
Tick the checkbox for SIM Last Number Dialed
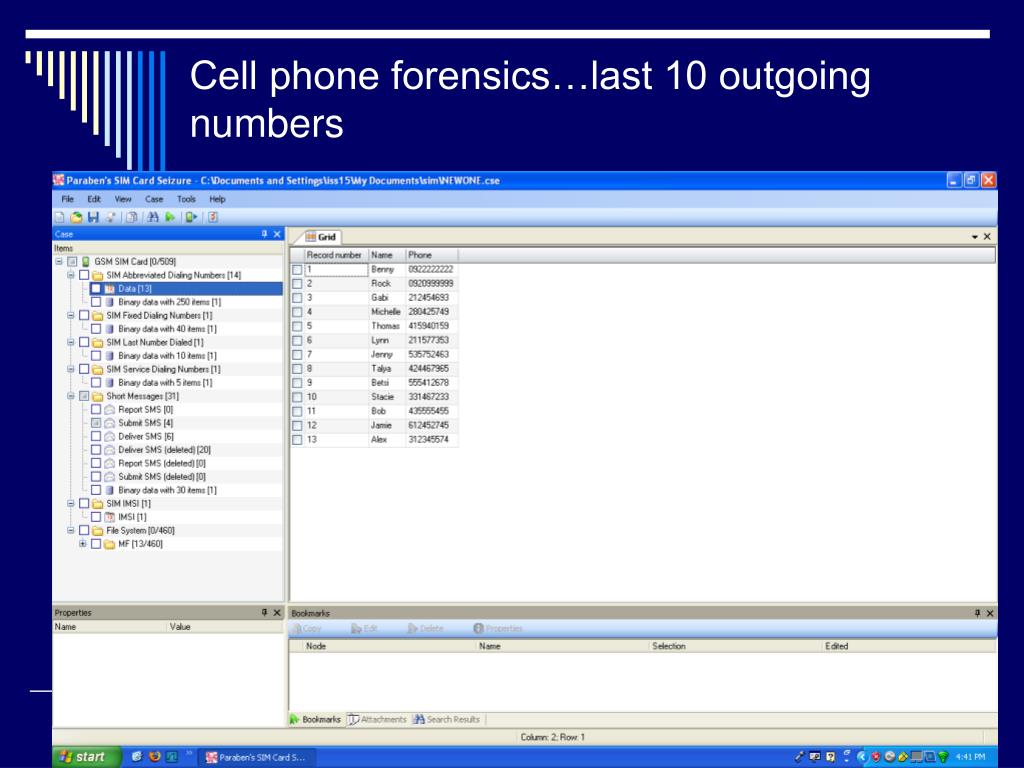pyautogui.click(x=84, y=342)
